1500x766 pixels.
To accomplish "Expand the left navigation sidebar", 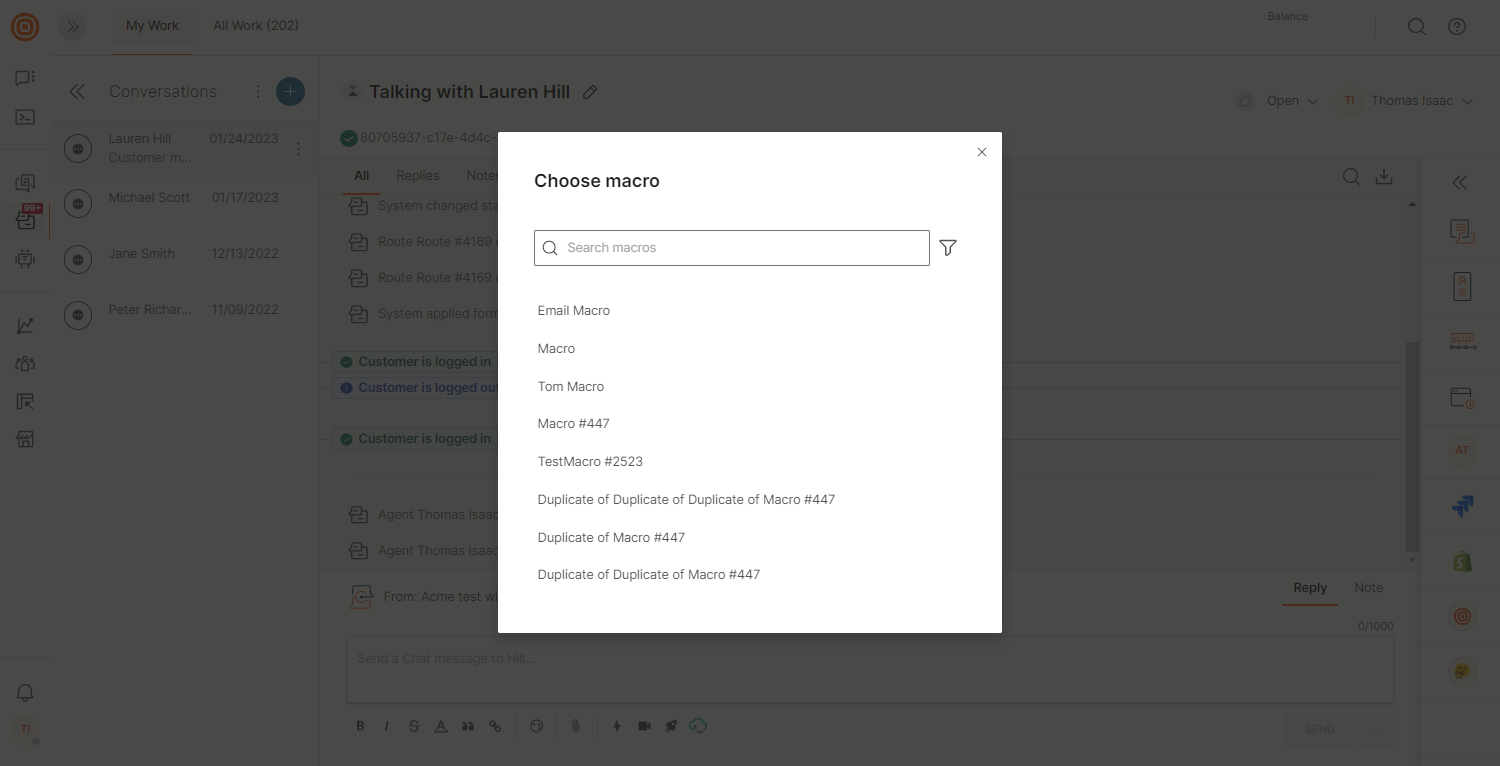I will (x=72, y=27).
